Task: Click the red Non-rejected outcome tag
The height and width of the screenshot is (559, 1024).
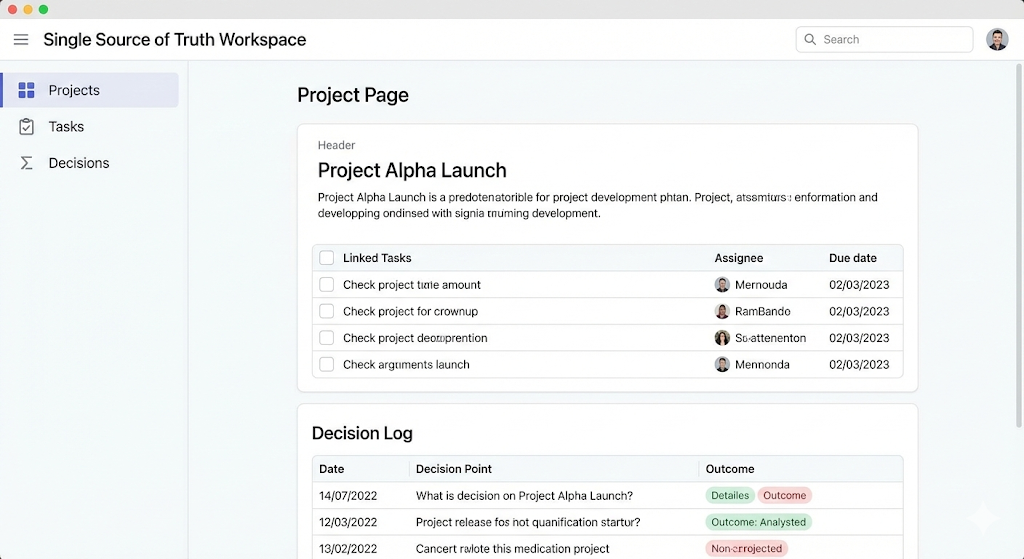Action: click(x=746, y=549)
